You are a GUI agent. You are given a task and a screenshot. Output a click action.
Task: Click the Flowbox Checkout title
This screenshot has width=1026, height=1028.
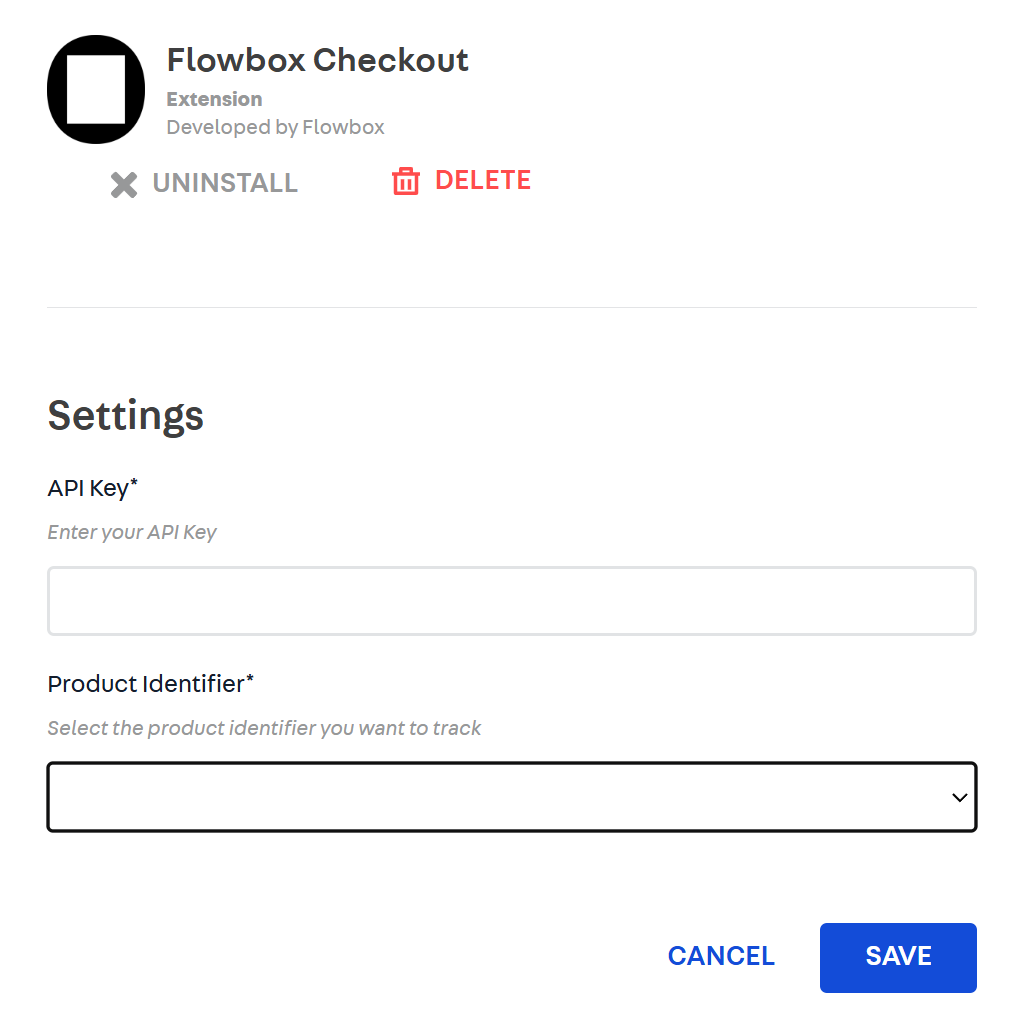click(317, 60)
